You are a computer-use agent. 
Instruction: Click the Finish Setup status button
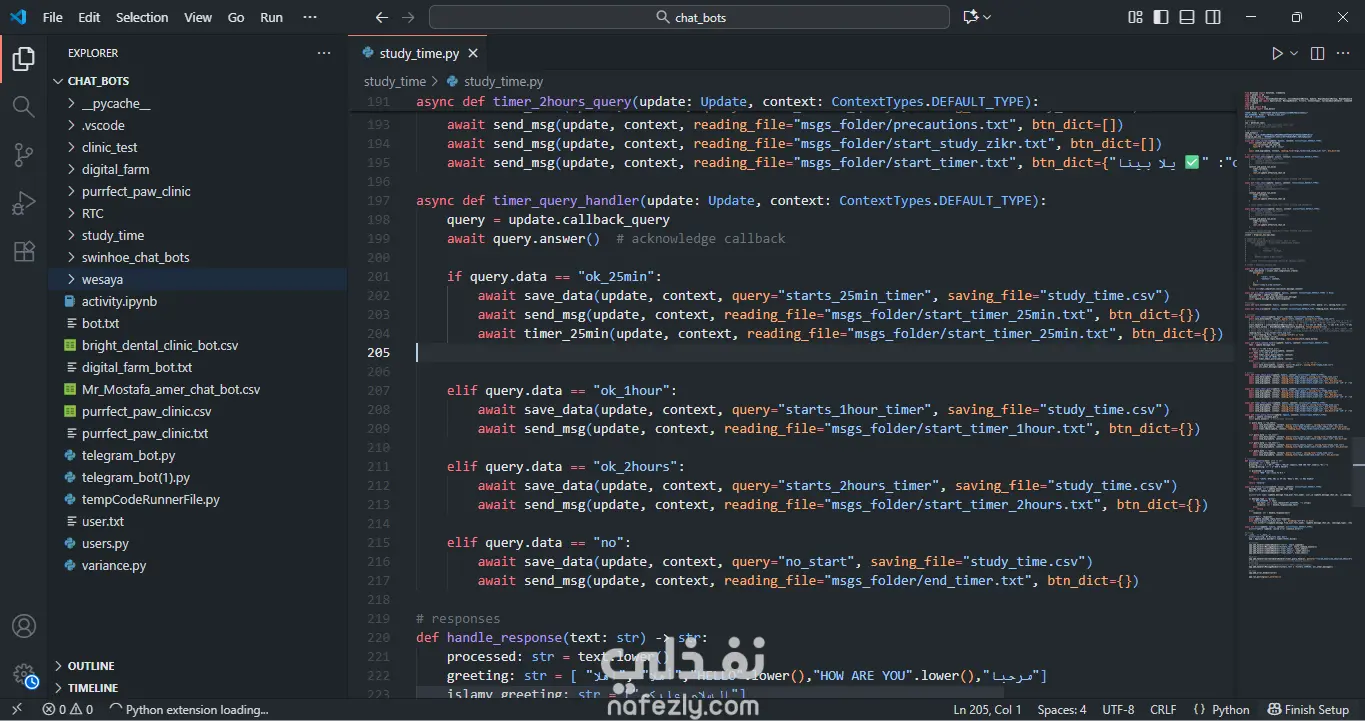pyautogui.click(x=1308, y=710)
